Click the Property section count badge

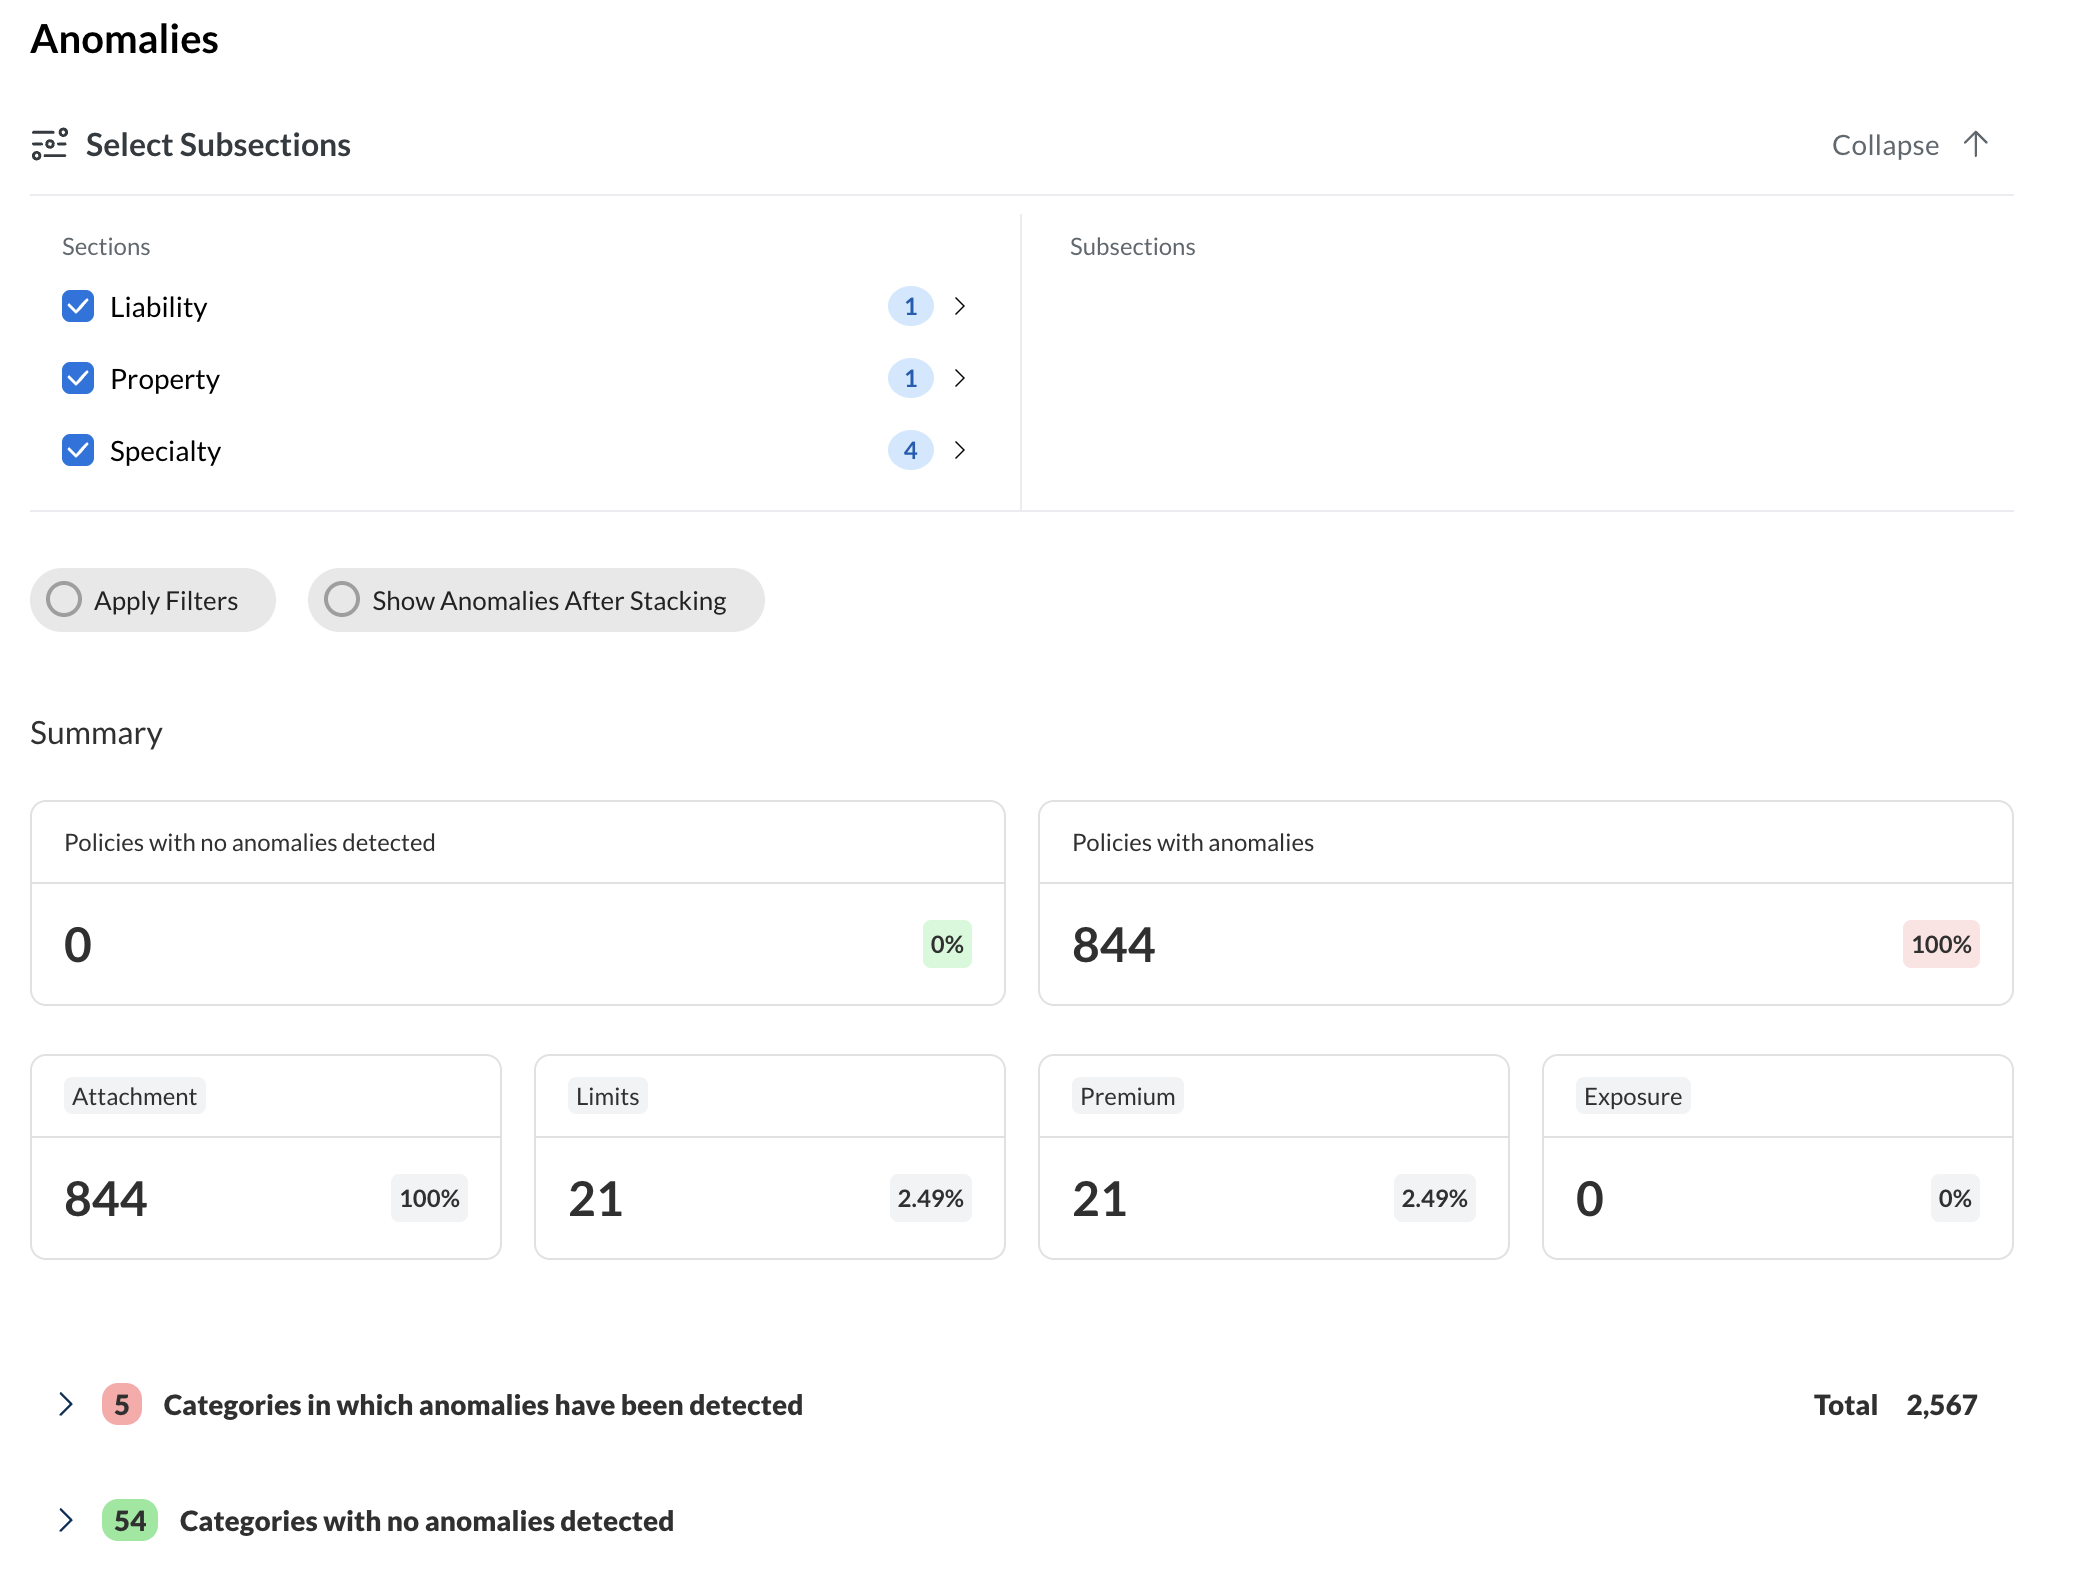tap(909, 378)
